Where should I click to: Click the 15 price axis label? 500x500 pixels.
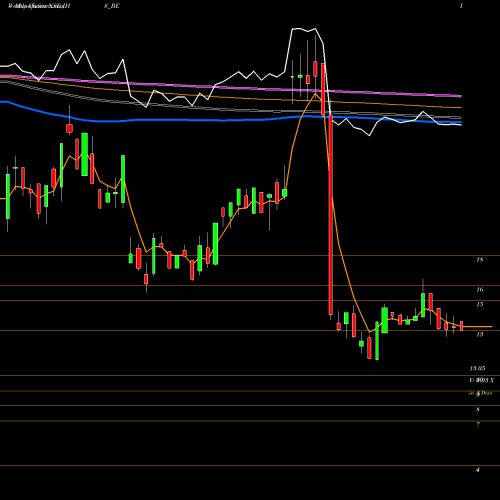coord(480,304)
